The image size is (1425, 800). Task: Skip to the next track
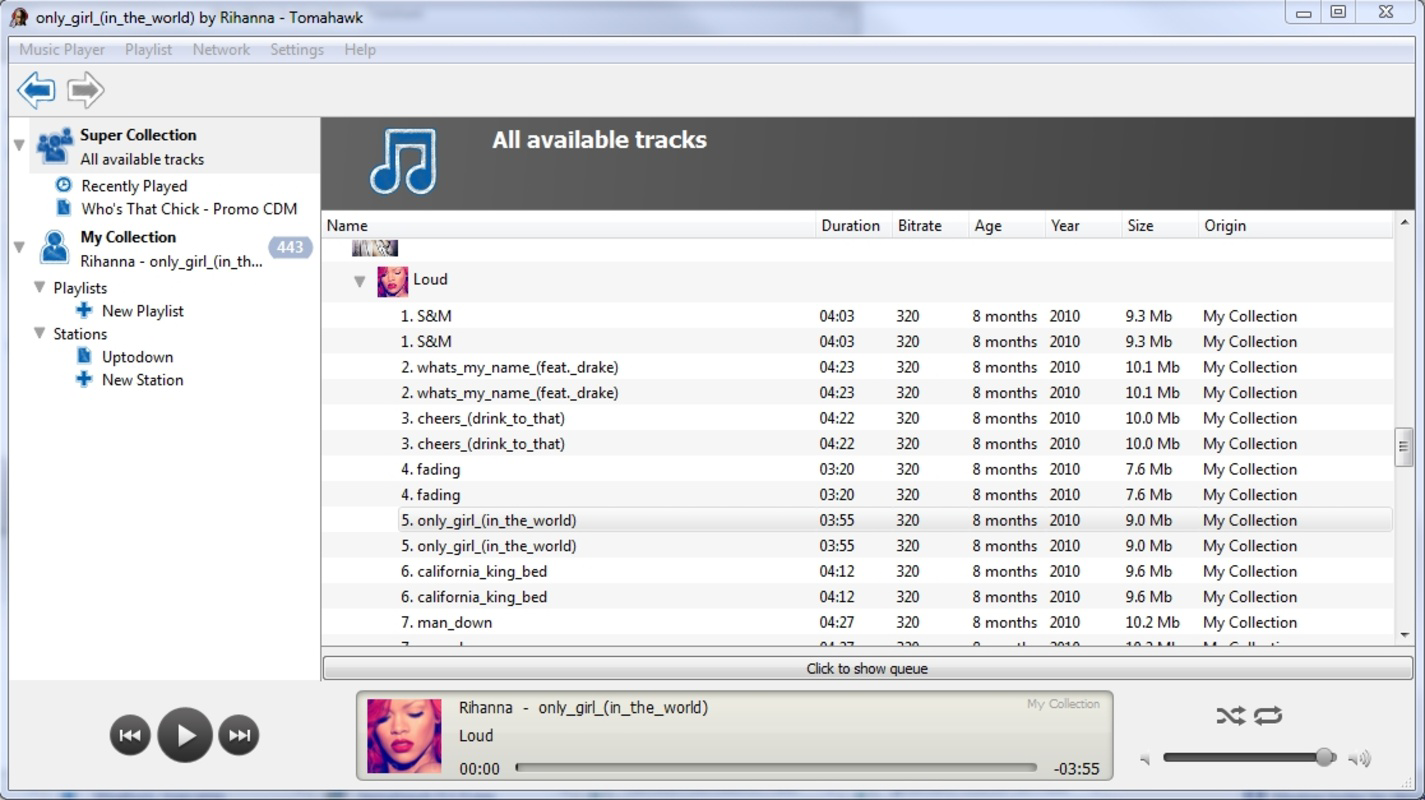click(239, 735)
